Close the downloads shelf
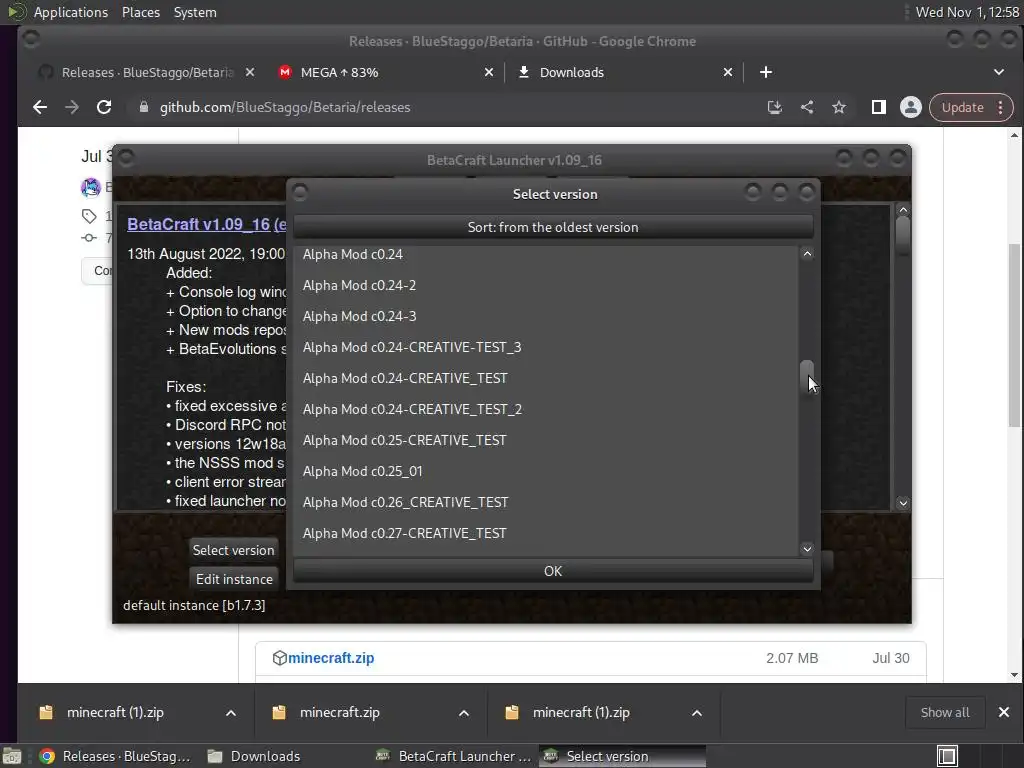This screenshot has height=768, width=1024. click(1004, 712)
